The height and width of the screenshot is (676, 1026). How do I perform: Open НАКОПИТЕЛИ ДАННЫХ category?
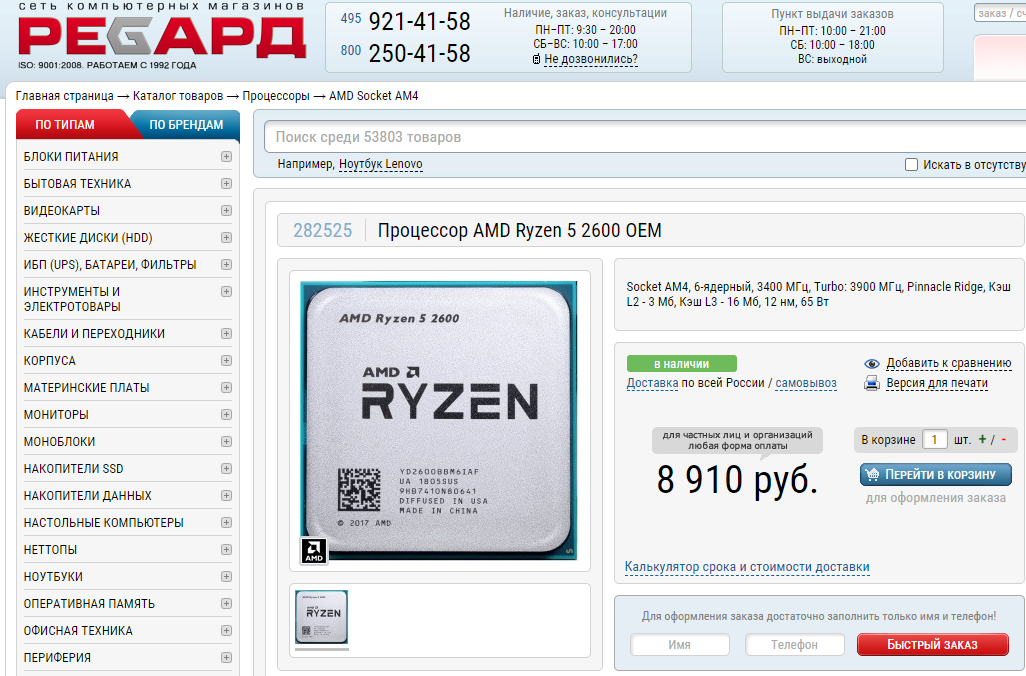[88, 496]
